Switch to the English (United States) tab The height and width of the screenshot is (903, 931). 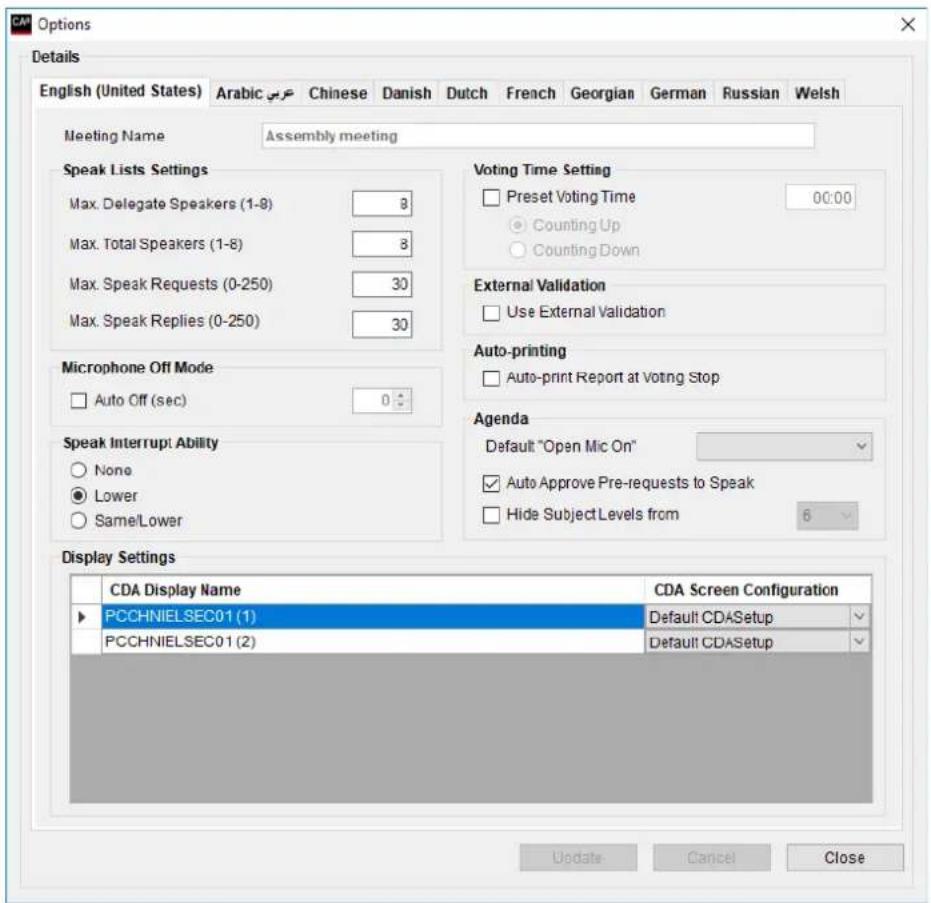pyautogui.click(x=121, y=91)
